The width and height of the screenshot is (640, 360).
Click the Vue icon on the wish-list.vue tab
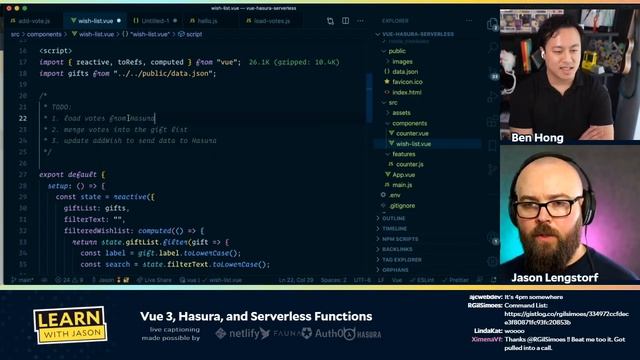coord(73,20)
